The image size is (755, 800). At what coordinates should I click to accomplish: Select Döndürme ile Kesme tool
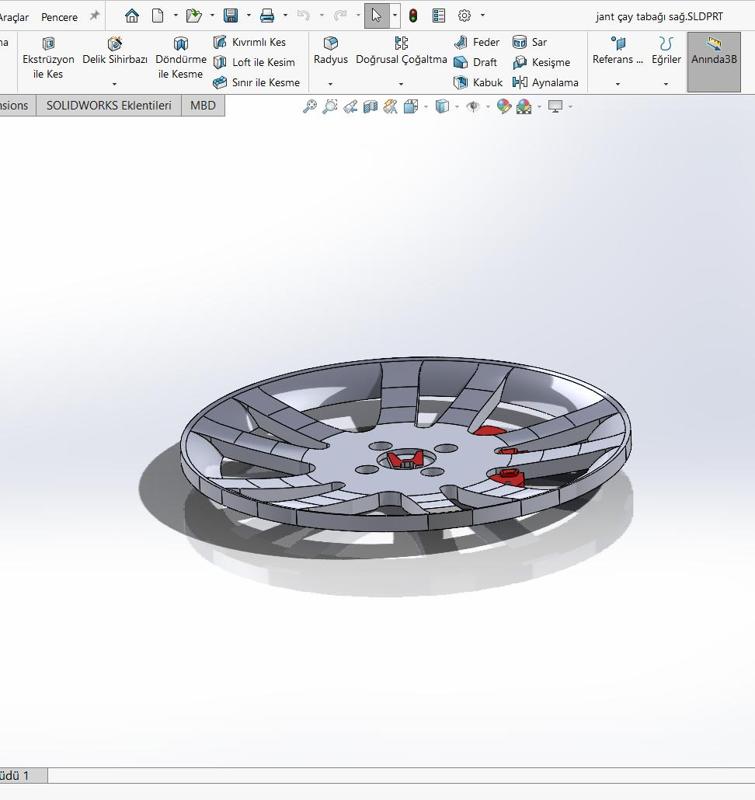point(181,58)
